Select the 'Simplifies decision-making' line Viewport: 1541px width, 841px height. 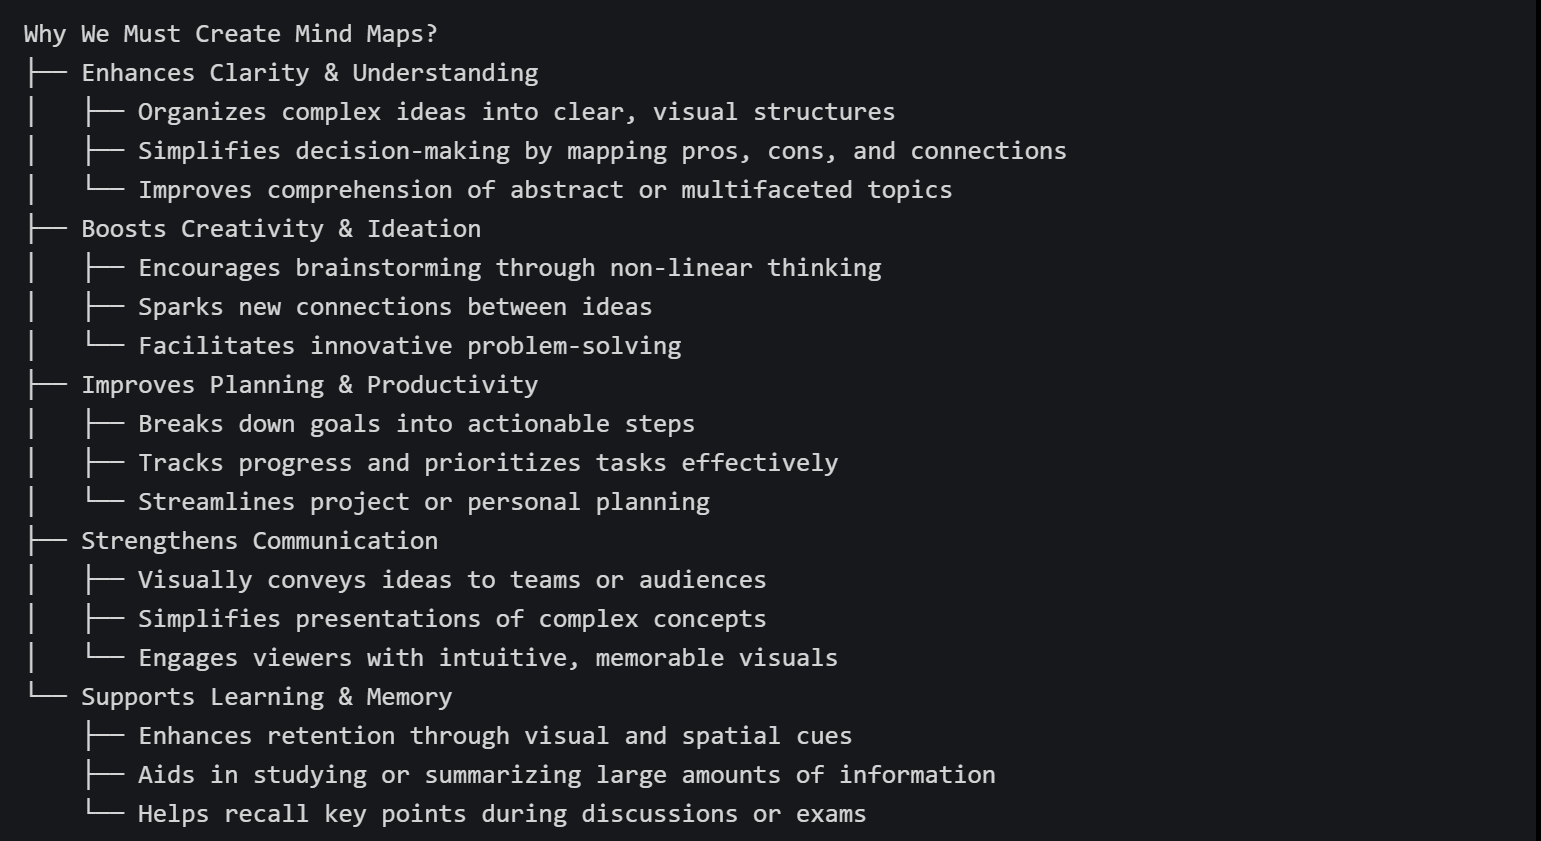(602, 151)
